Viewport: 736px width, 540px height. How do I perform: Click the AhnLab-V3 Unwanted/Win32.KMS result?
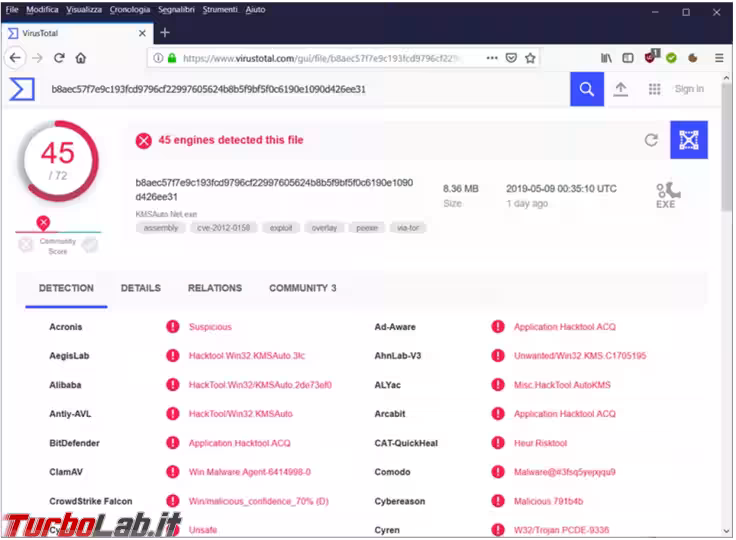point(580,356)
